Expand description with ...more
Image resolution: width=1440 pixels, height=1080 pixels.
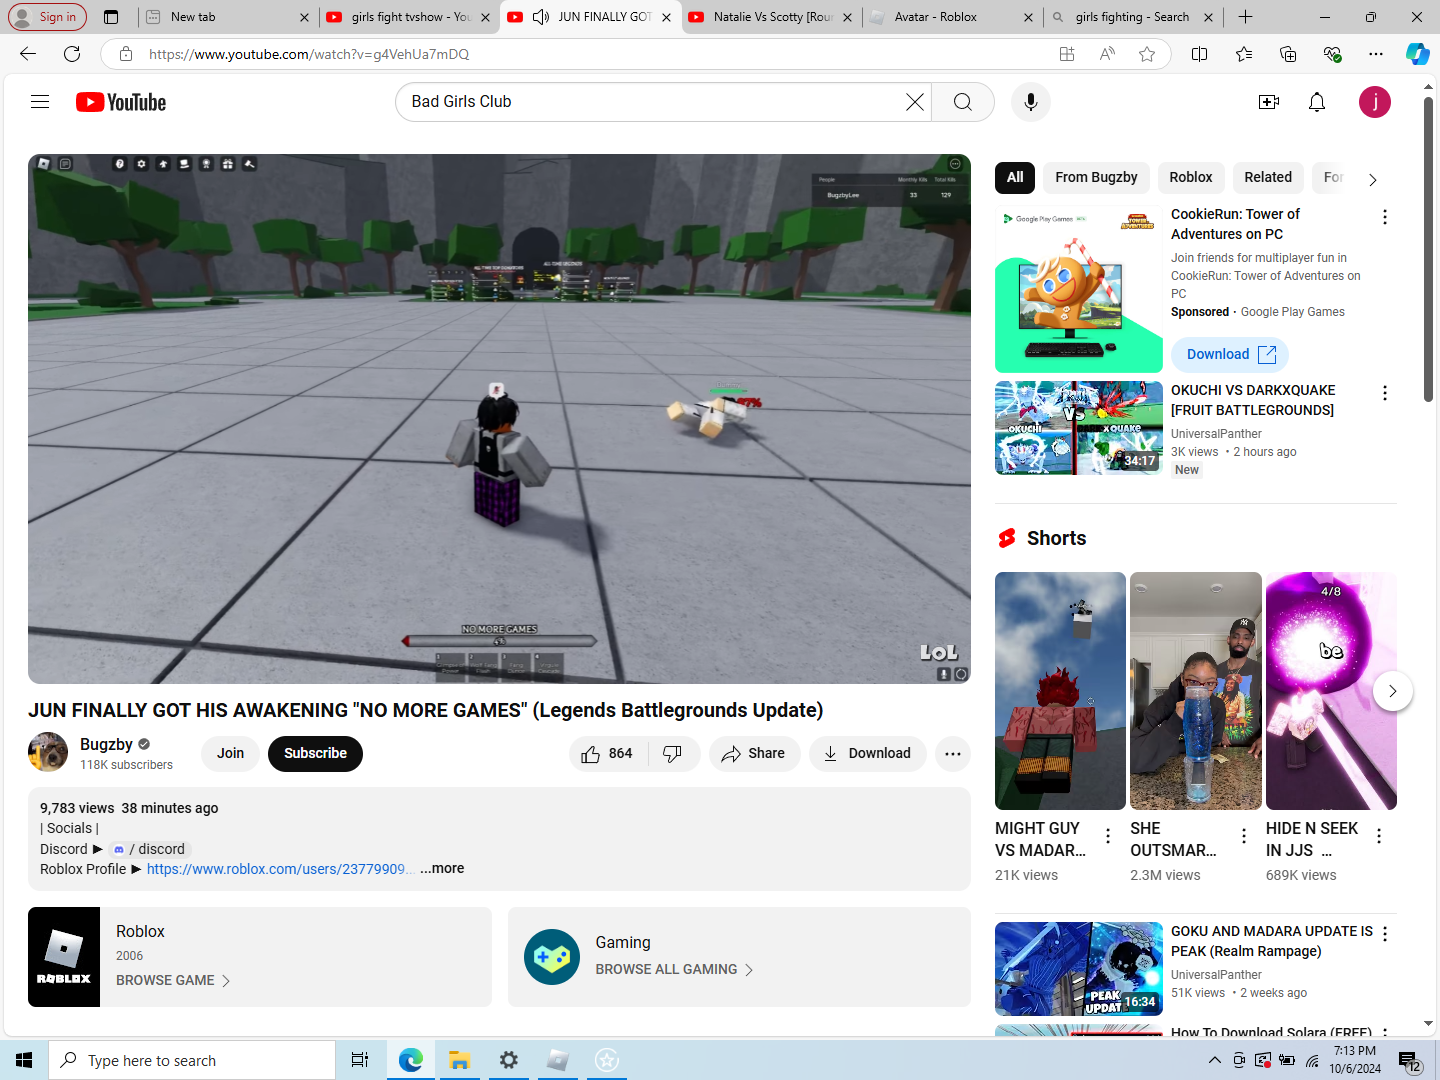click(442, 869)
